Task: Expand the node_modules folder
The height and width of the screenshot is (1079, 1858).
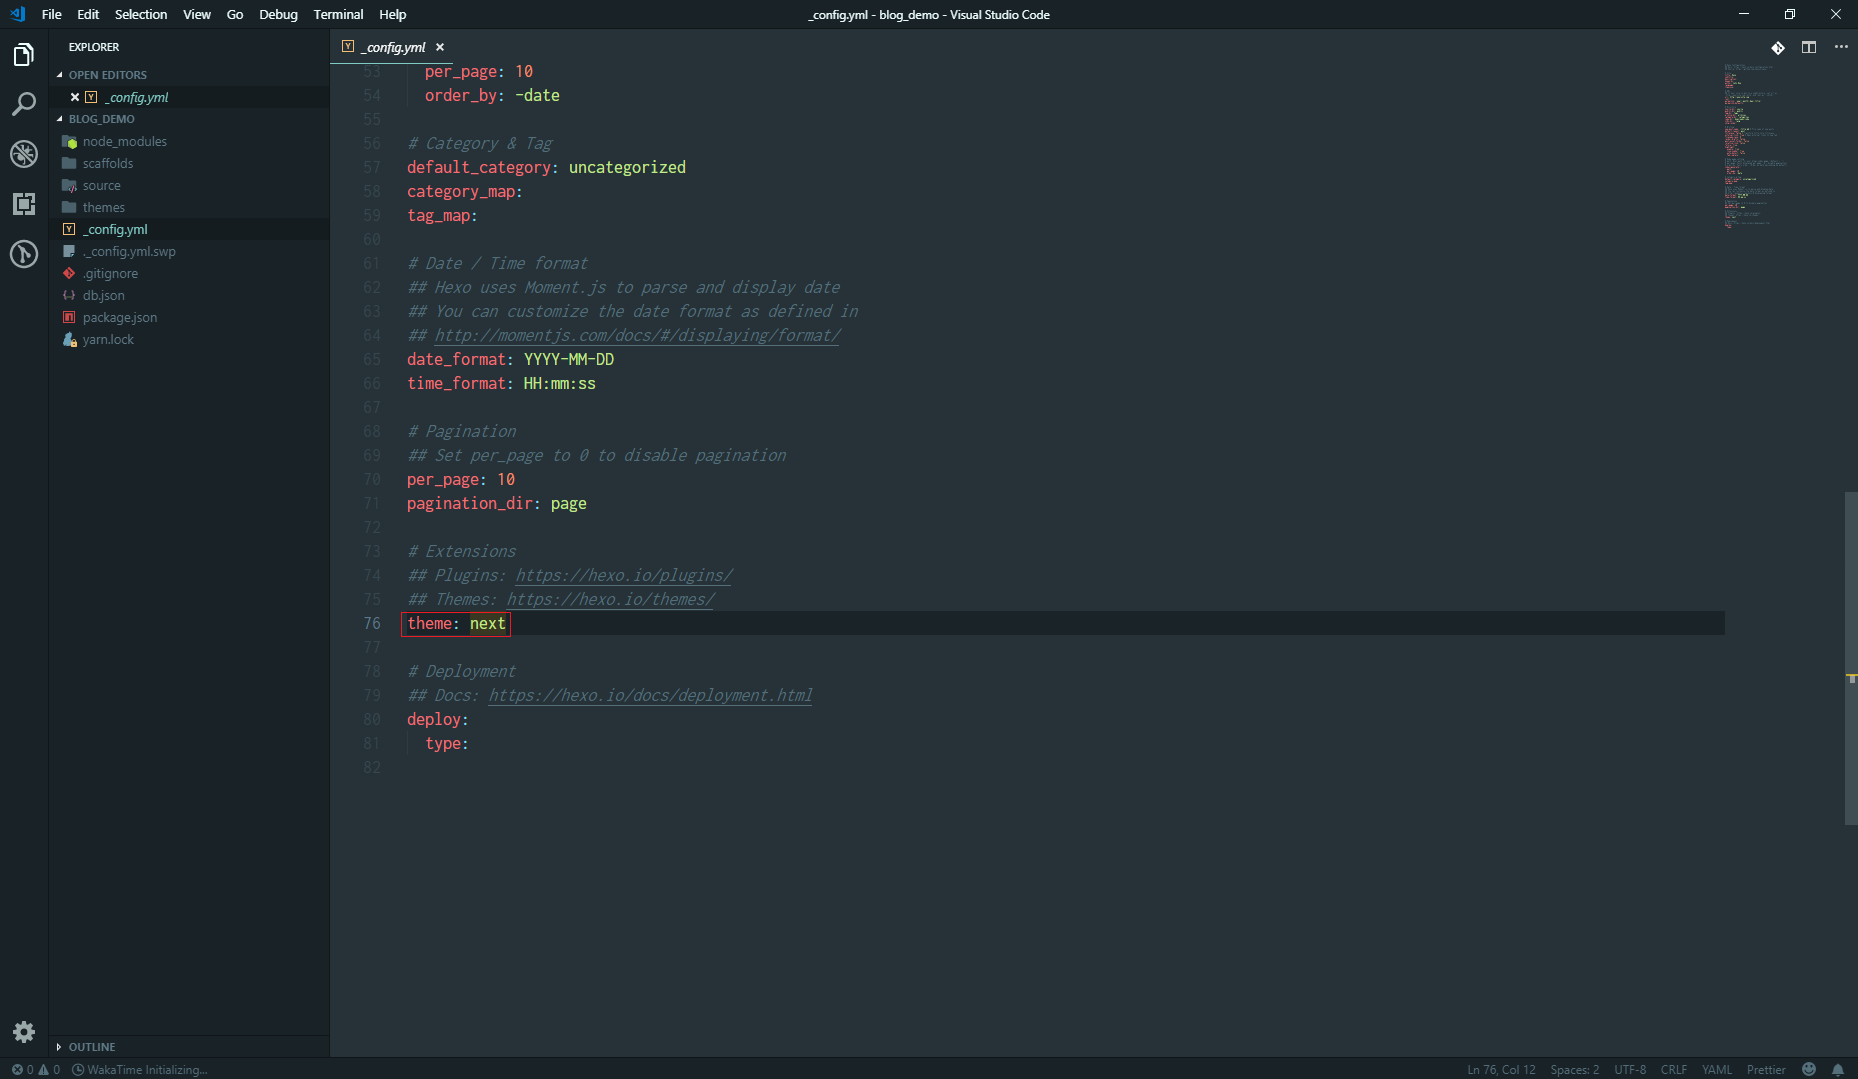Action: 124,141
